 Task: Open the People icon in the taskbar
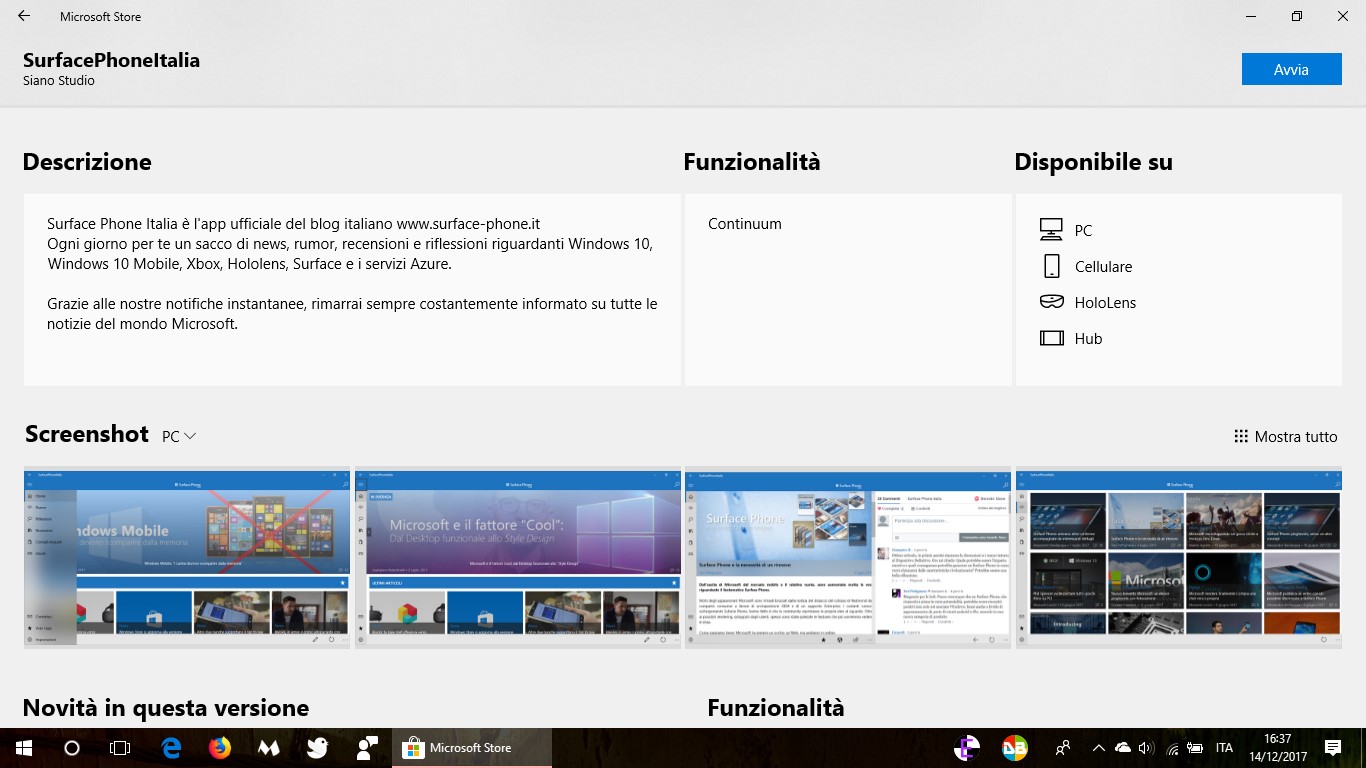pos(1062,748)
